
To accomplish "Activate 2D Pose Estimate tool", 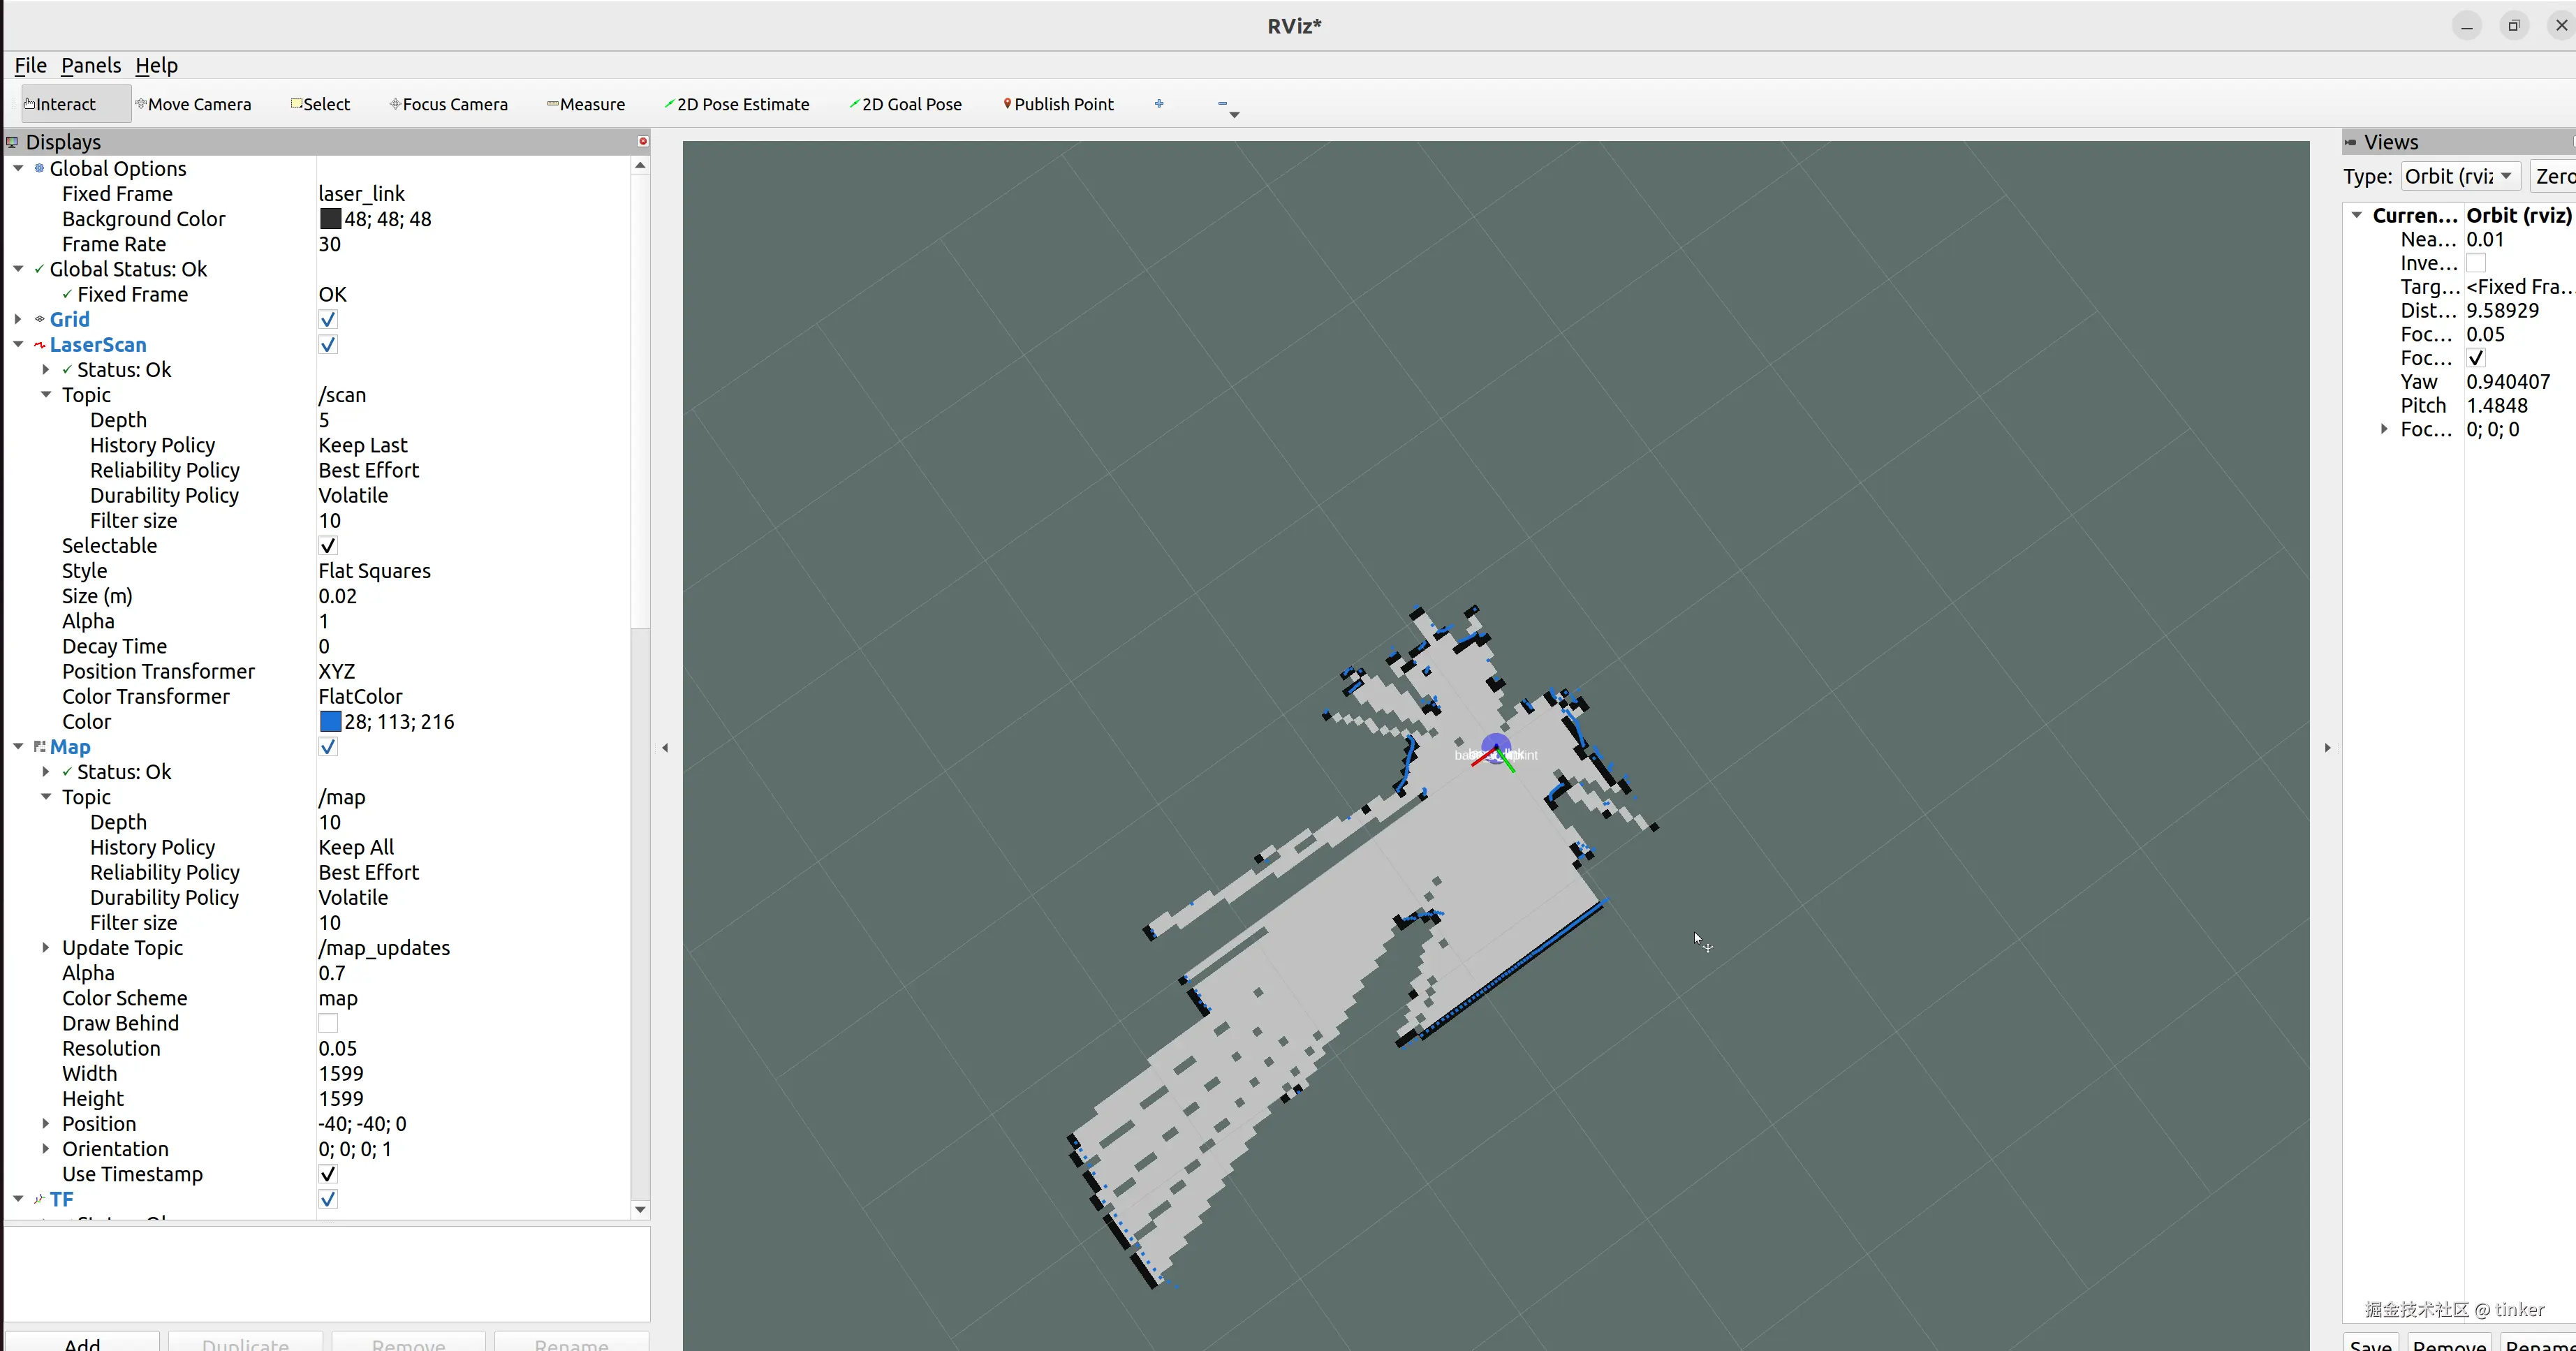I will (737, 104).
